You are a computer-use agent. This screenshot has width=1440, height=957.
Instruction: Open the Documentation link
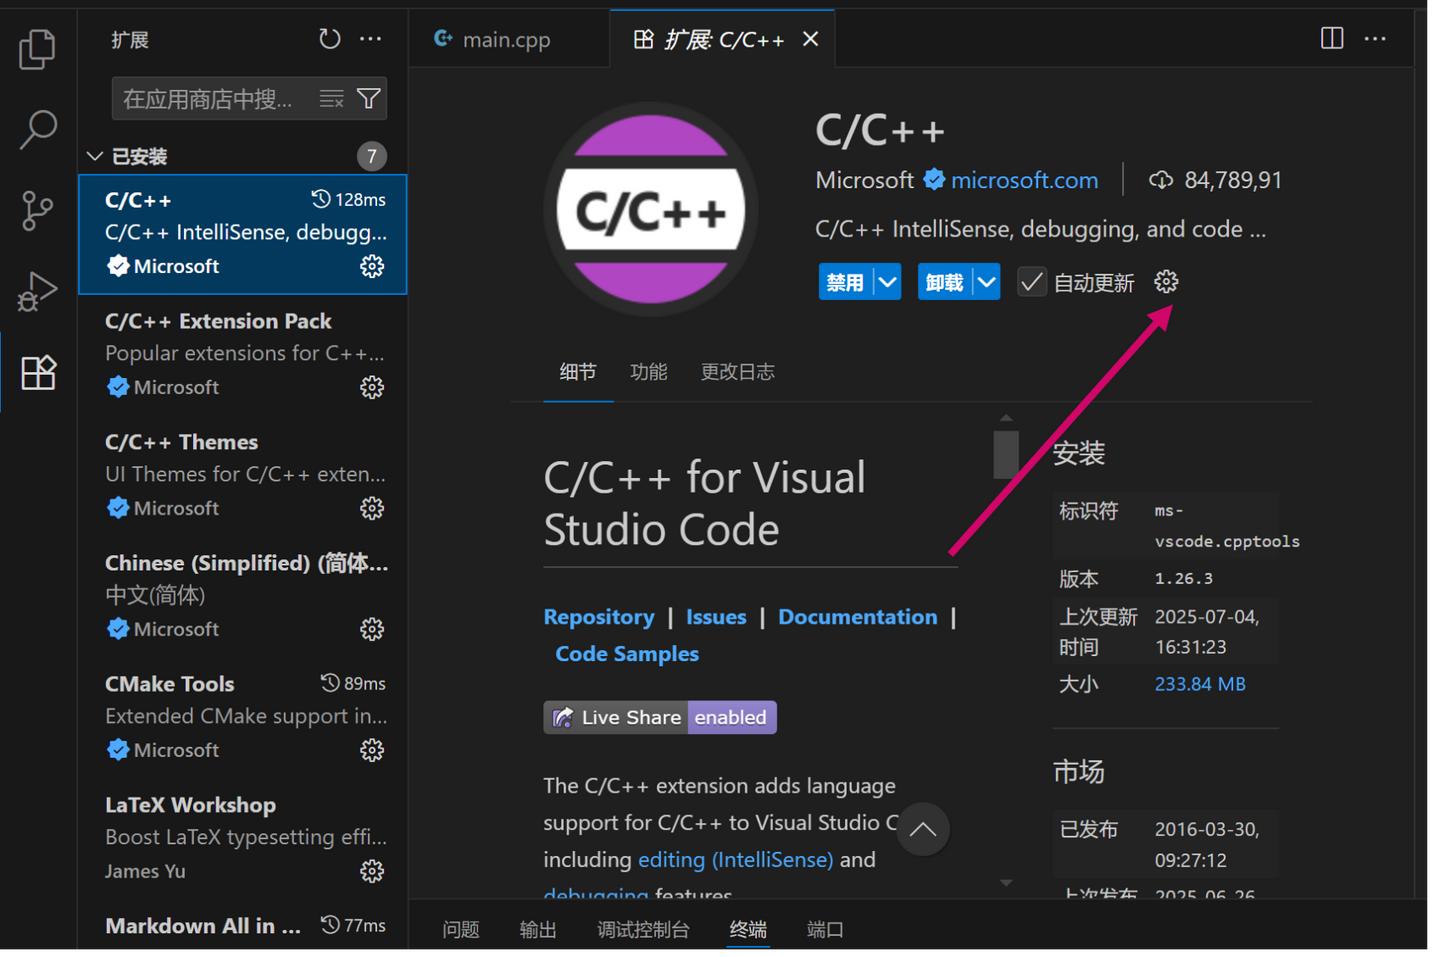click(x=858, y=617)
